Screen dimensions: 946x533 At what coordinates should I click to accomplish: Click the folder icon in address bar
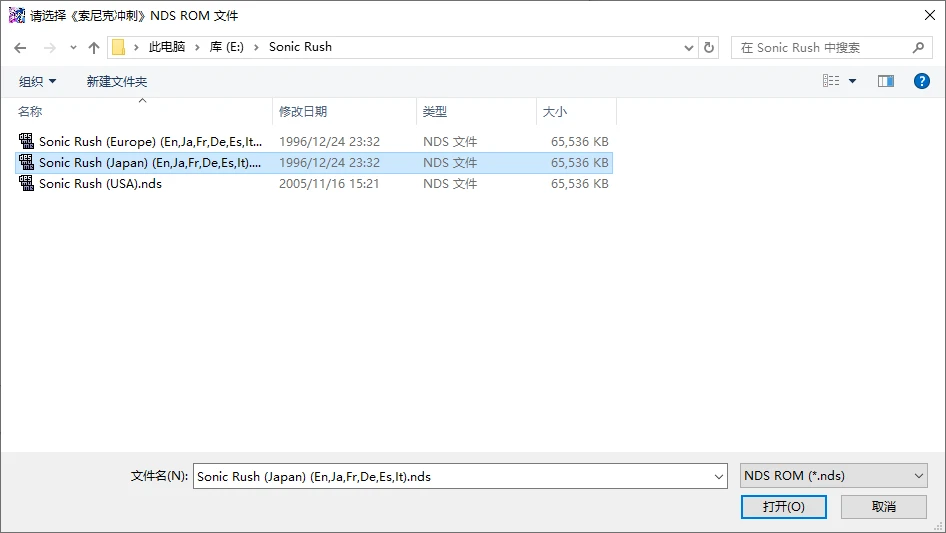point(119,47)
